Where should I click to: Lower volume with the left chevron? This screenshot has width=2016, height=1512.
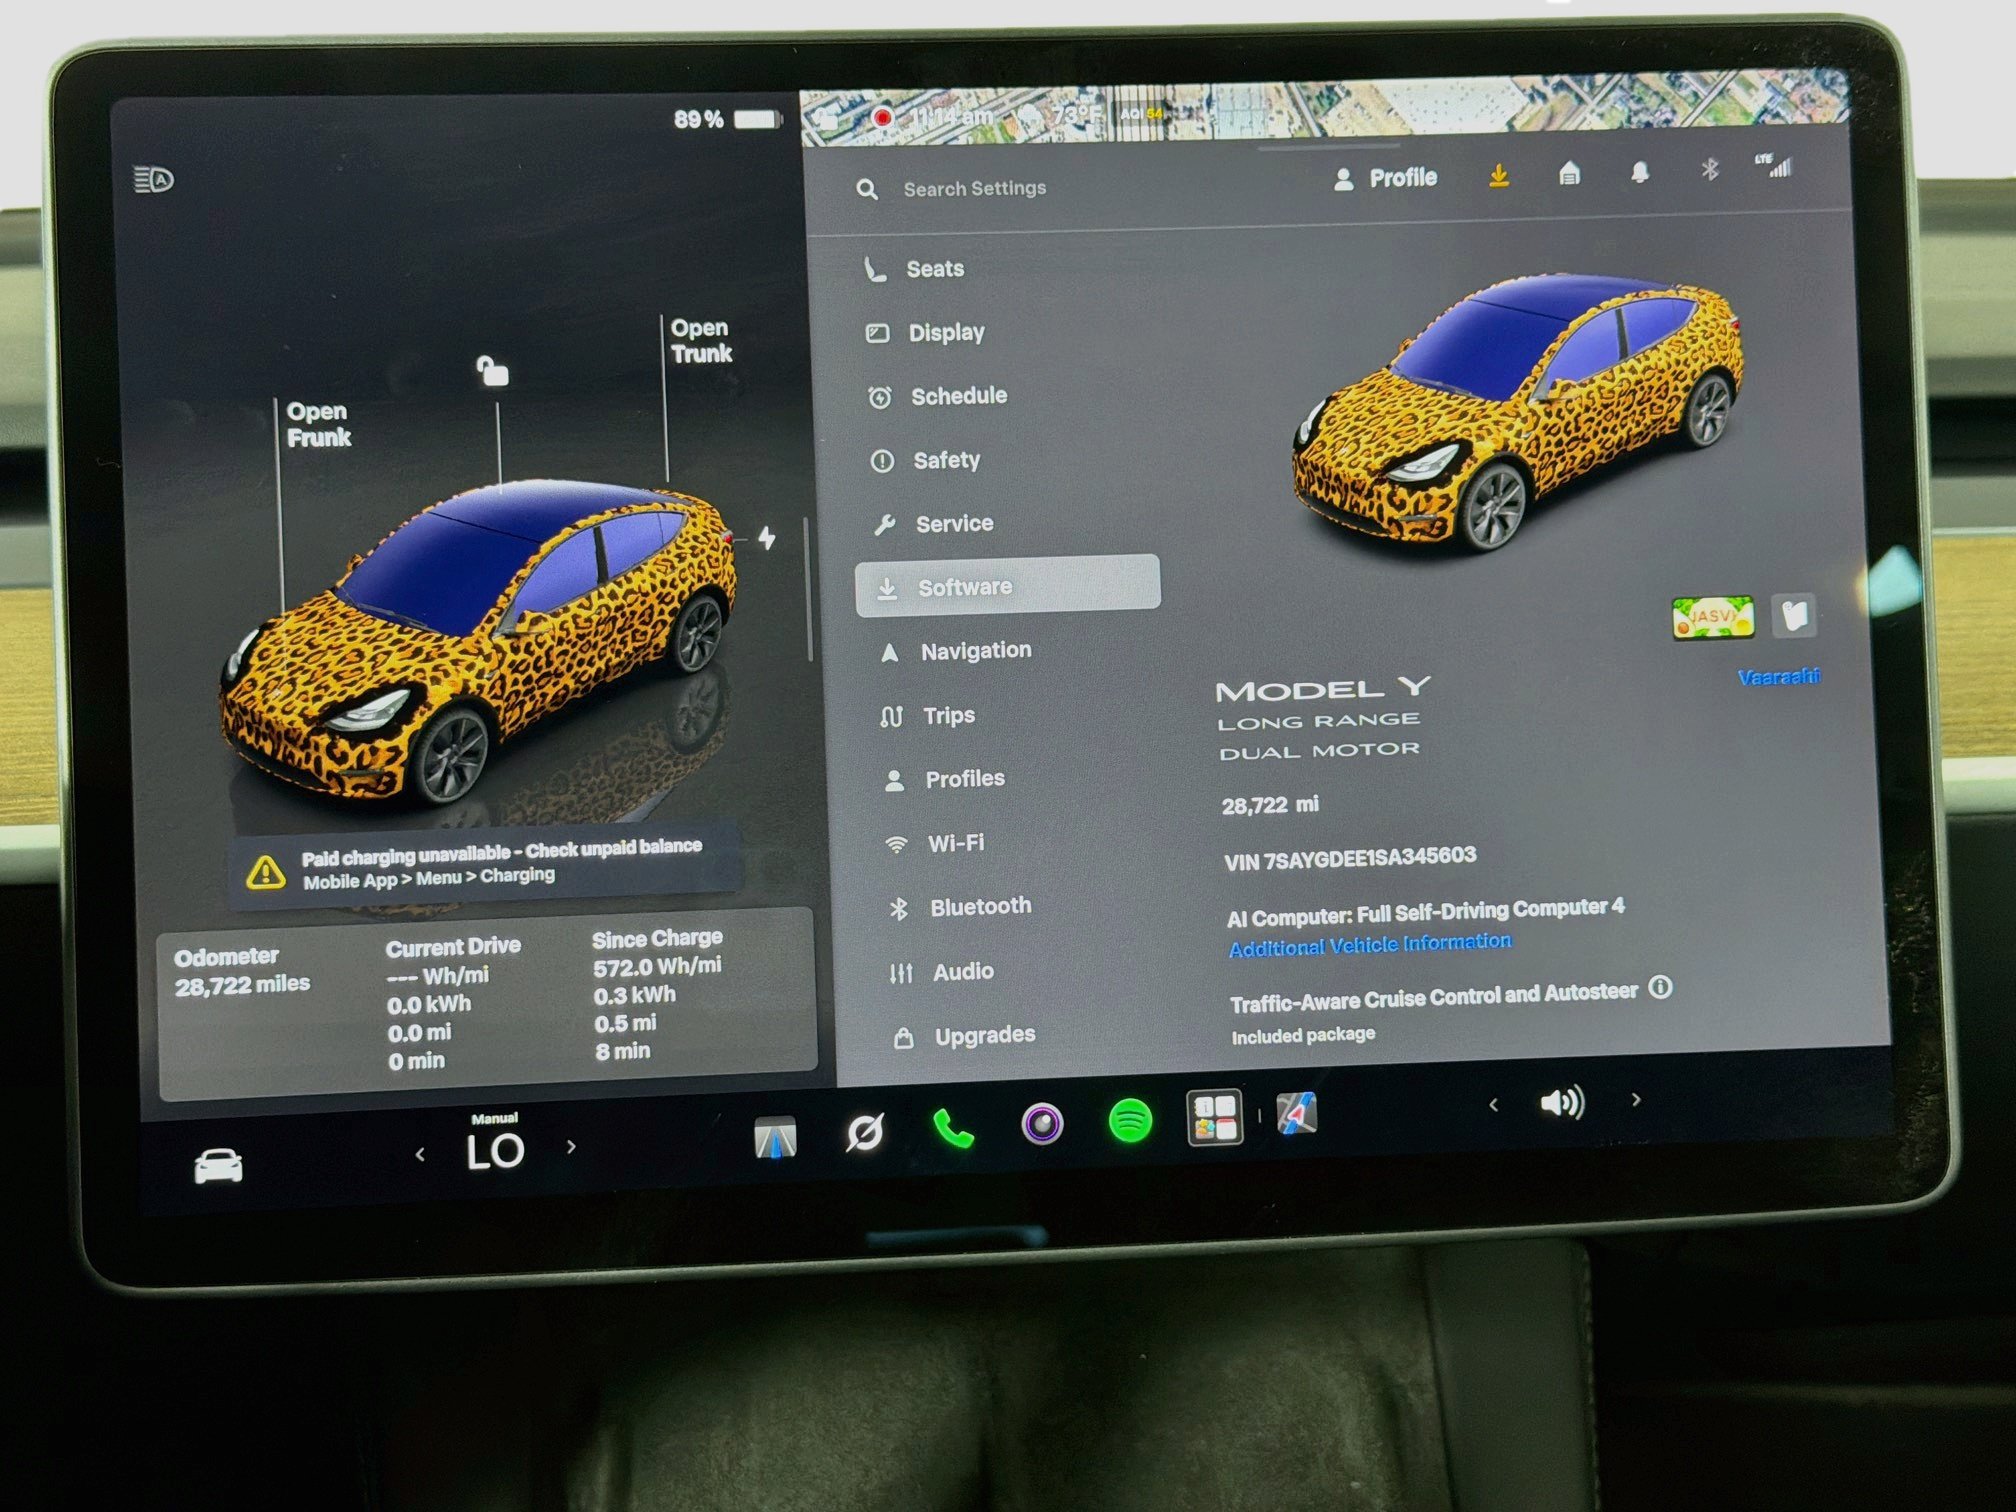tap(1493, 1105)
